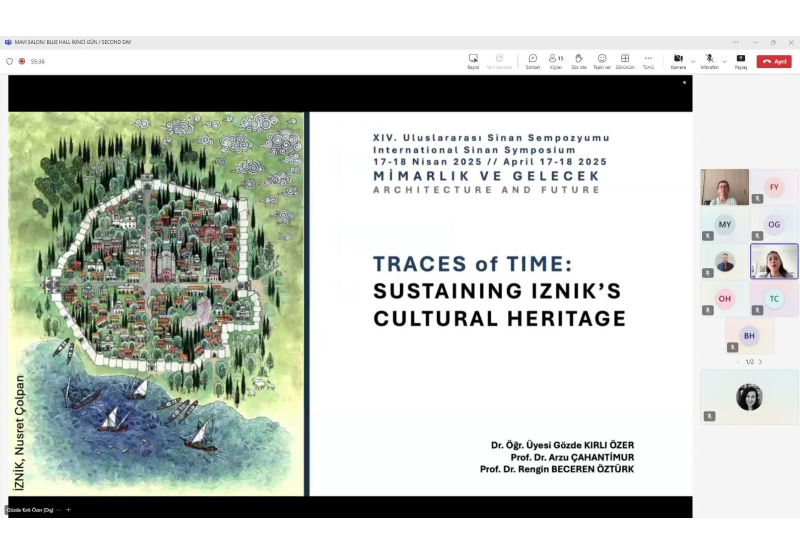Viewport: 800px width, 554px height.
Task: Click the 17-18 Nisan 2025 date line
Action: tap(490, 162)
